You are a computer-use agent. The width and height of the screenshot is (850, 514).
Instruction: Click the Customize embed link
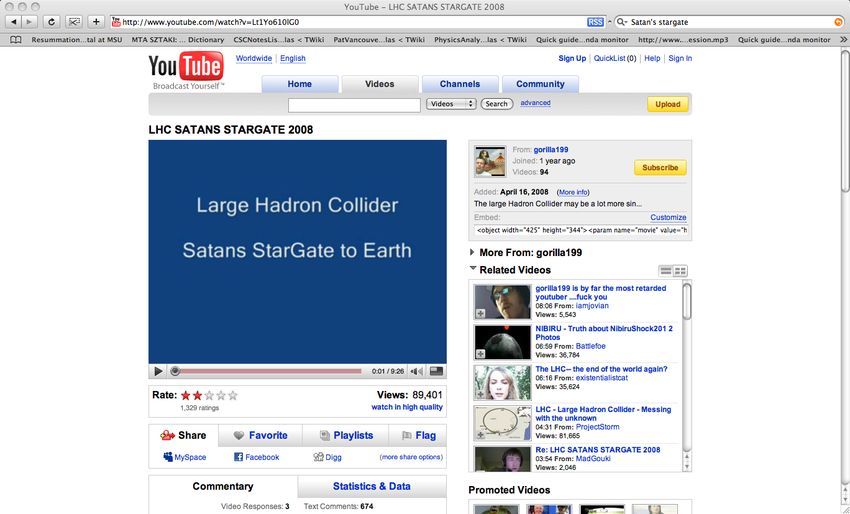point(668,217)
